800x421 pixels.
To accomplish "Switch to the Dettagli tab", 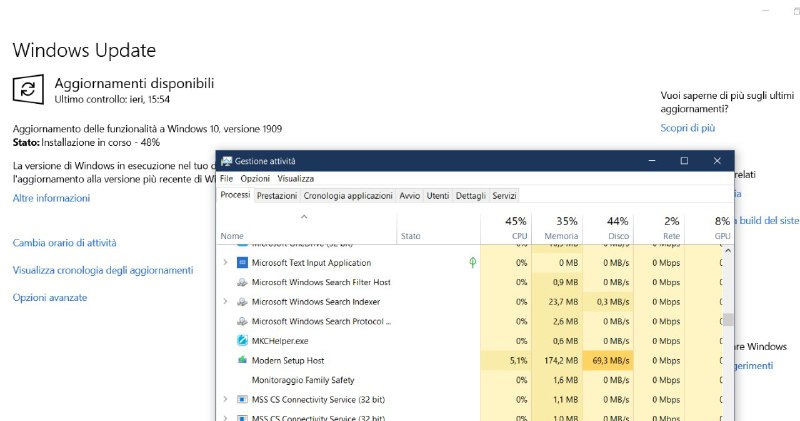I will [x=470, y=195].
